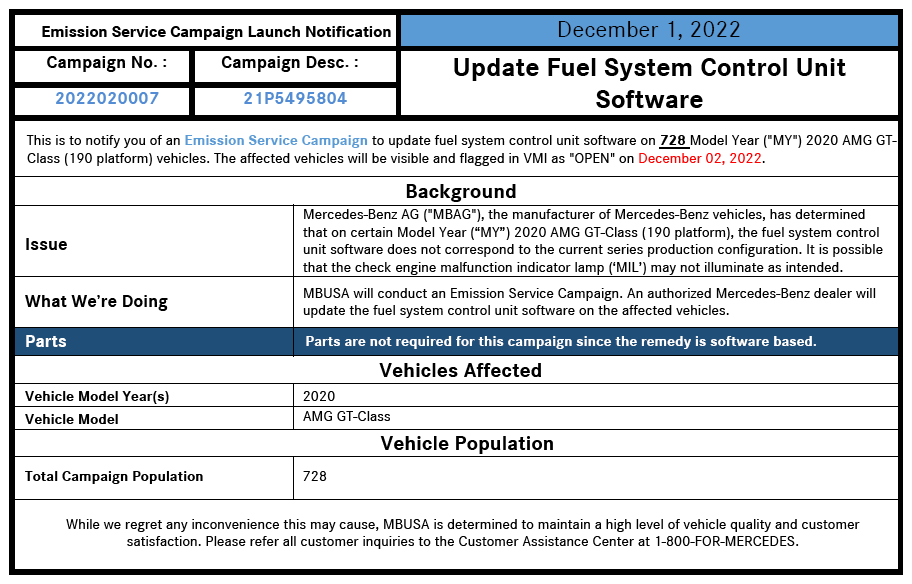Click the 'Update Fuel System Control Unit Software' title

click(x=649, y=83)
